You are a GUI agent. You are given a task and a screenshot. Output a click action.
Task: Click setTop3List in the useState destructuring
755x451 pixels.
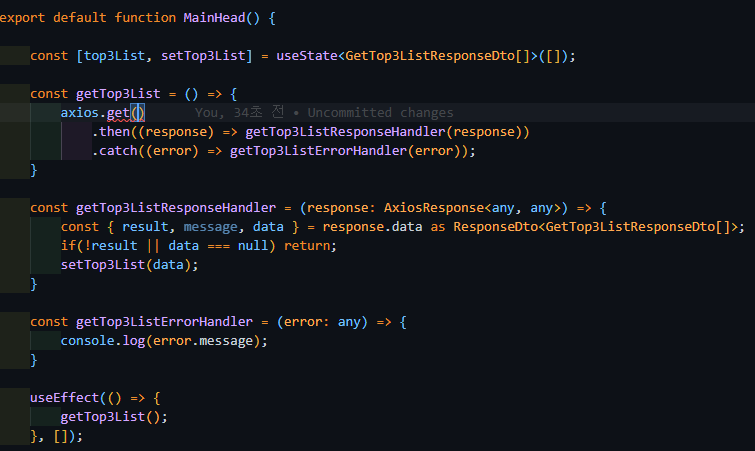tap(203, 56)
